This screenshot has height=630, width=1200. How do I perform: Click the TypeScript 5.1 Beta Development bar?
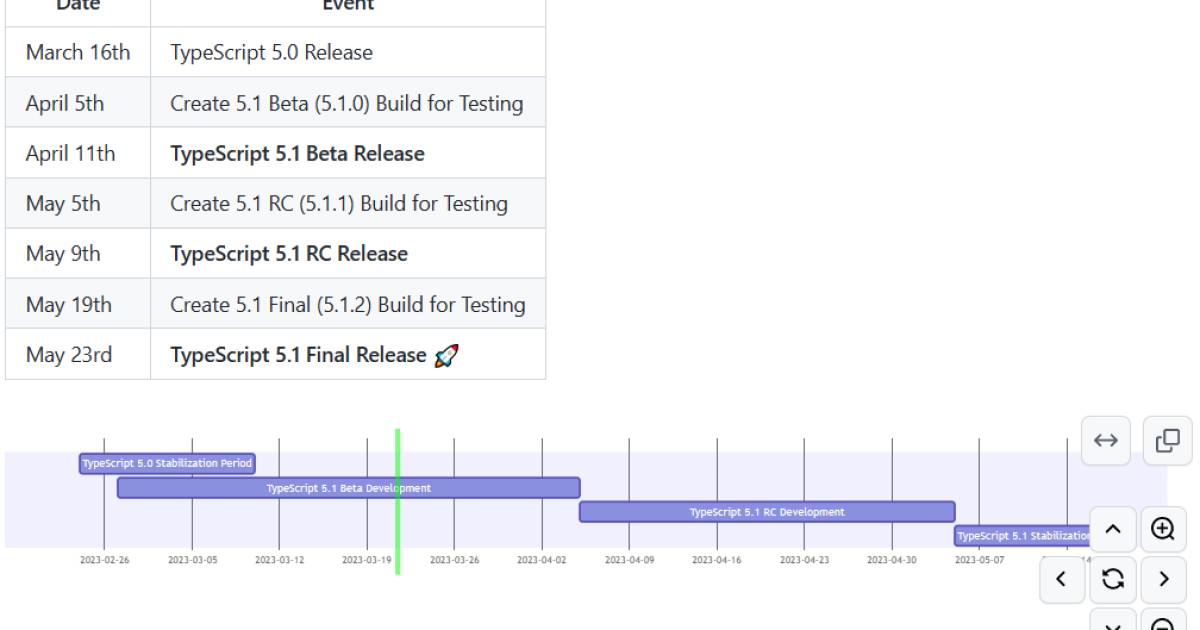coord(348,488)
